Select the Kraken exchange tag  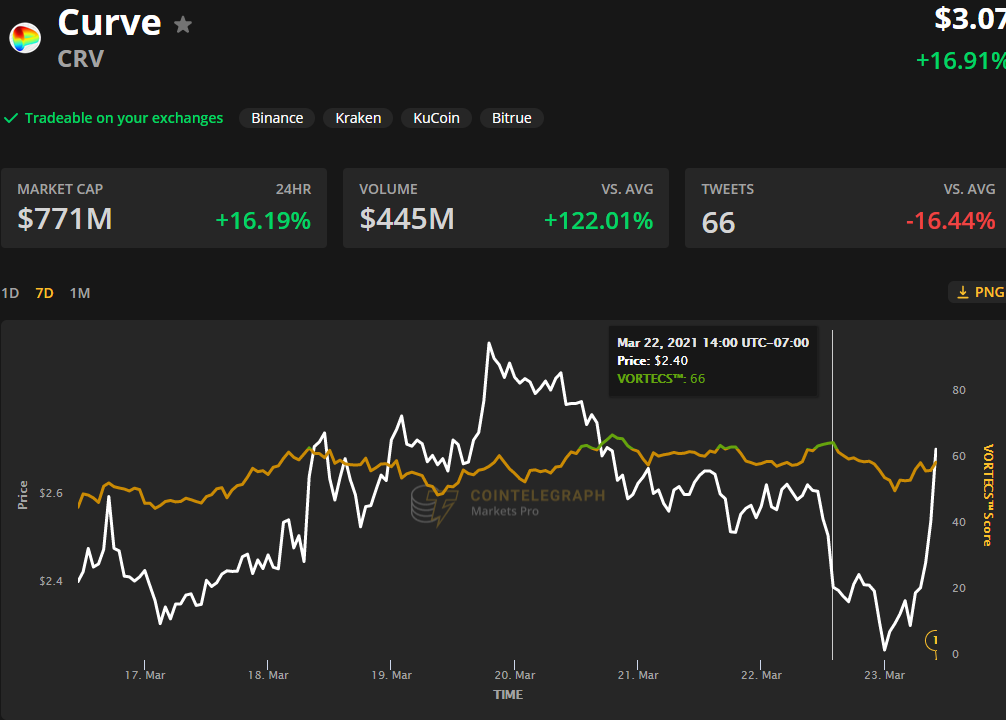pyautogui.click(x=358, y=118)
